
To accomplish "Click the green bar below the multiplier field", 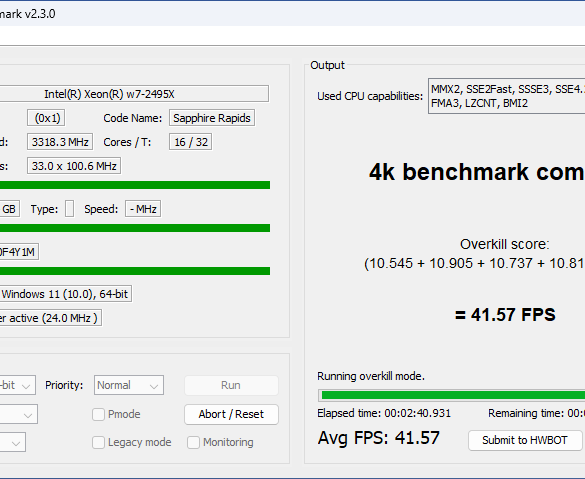I will 135,185.
